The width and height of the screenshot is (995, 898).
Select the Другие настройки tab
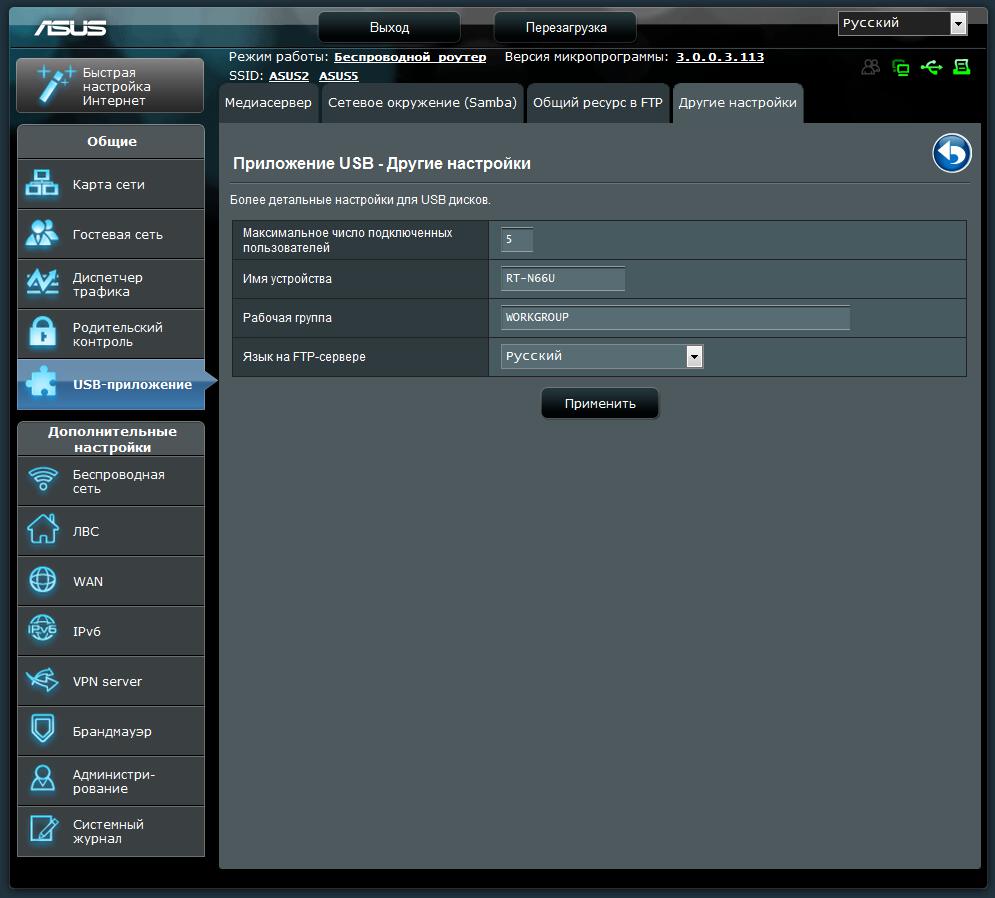737,103
